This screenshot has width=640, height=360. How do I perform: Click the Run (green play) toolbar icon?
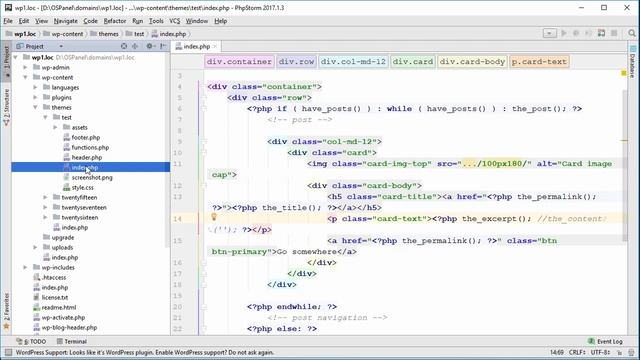coord(564,33)
